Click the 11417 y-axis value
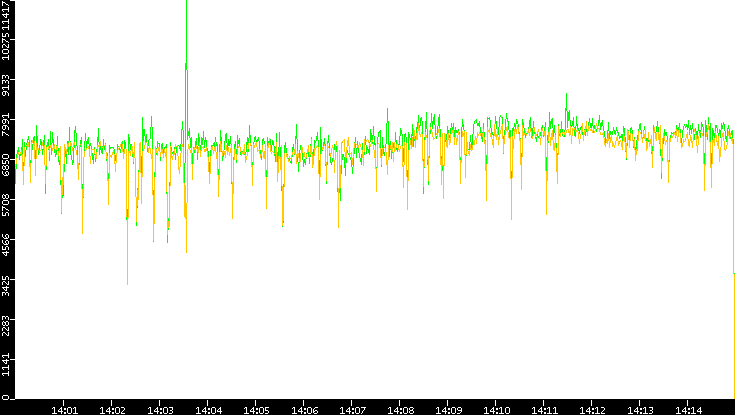The width and height of the screenshot is (735, 415). 5,14
